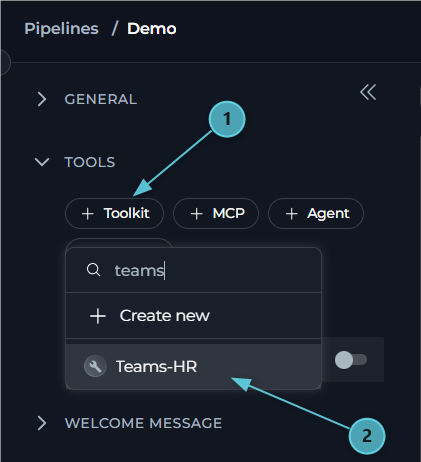This screenshot has width=421, height=462.
Task: Click the plus icon in Create new
Action: (98, 316)
